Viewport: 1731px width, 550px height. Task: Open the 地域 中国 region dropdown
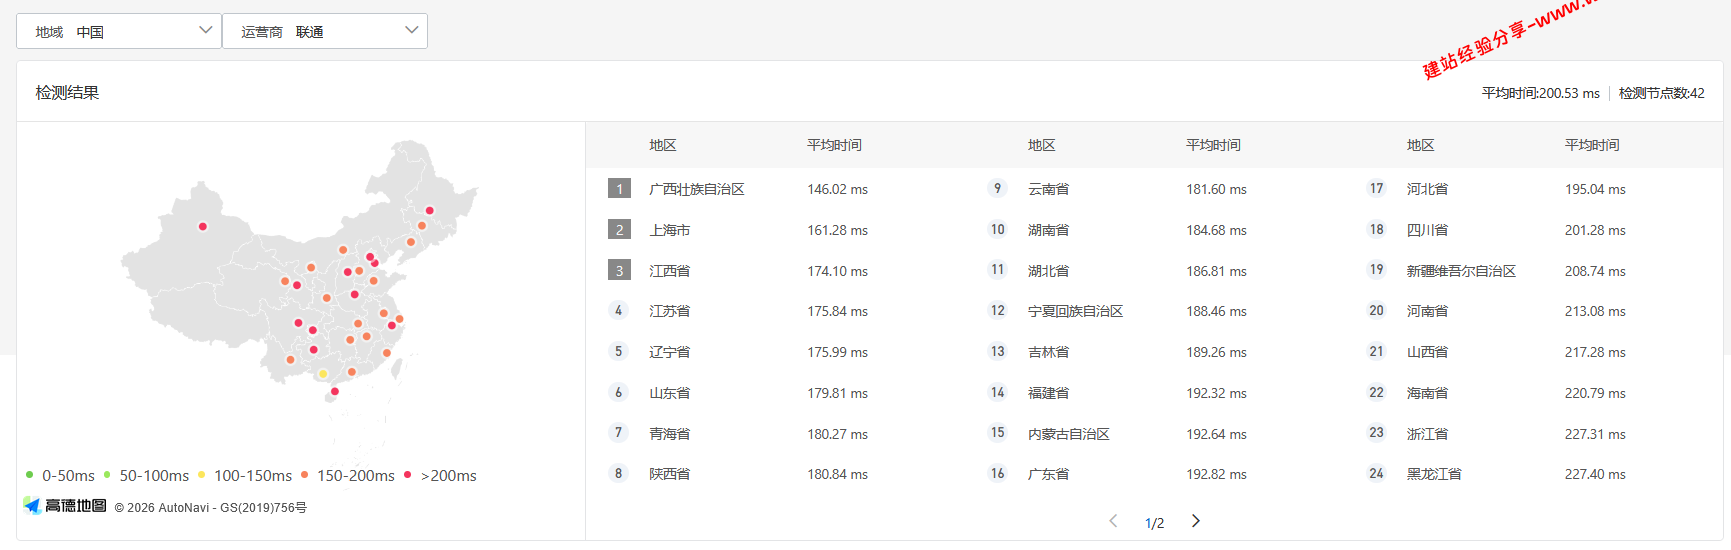(x=119, y=31)
